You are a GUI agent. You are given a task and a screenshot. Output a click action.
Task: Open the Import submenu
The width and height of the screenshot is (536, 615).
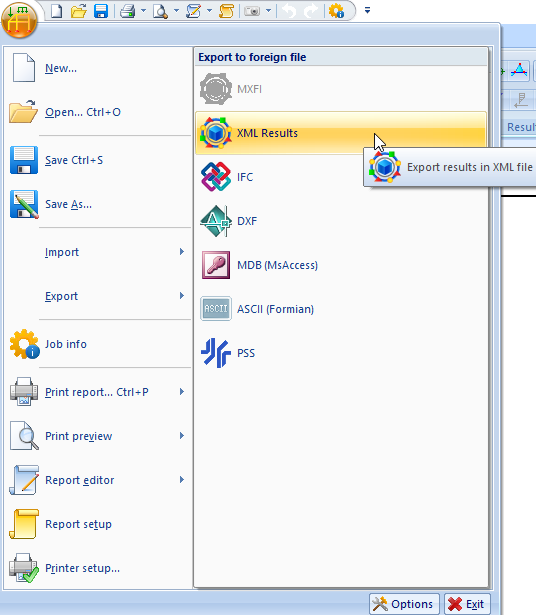coord(97,252)
